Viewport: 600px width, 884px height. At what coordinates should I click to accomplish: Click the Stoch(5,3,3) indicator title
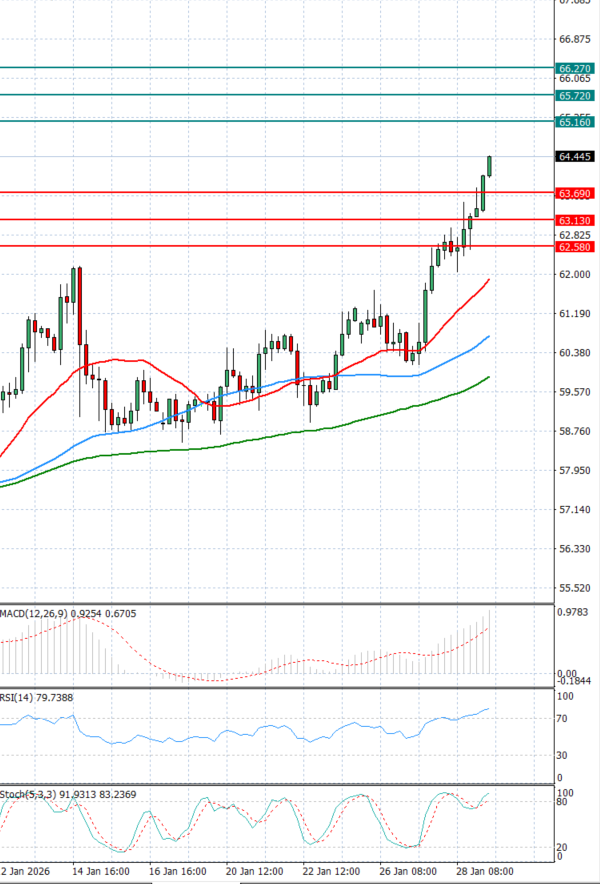point(28,794)
